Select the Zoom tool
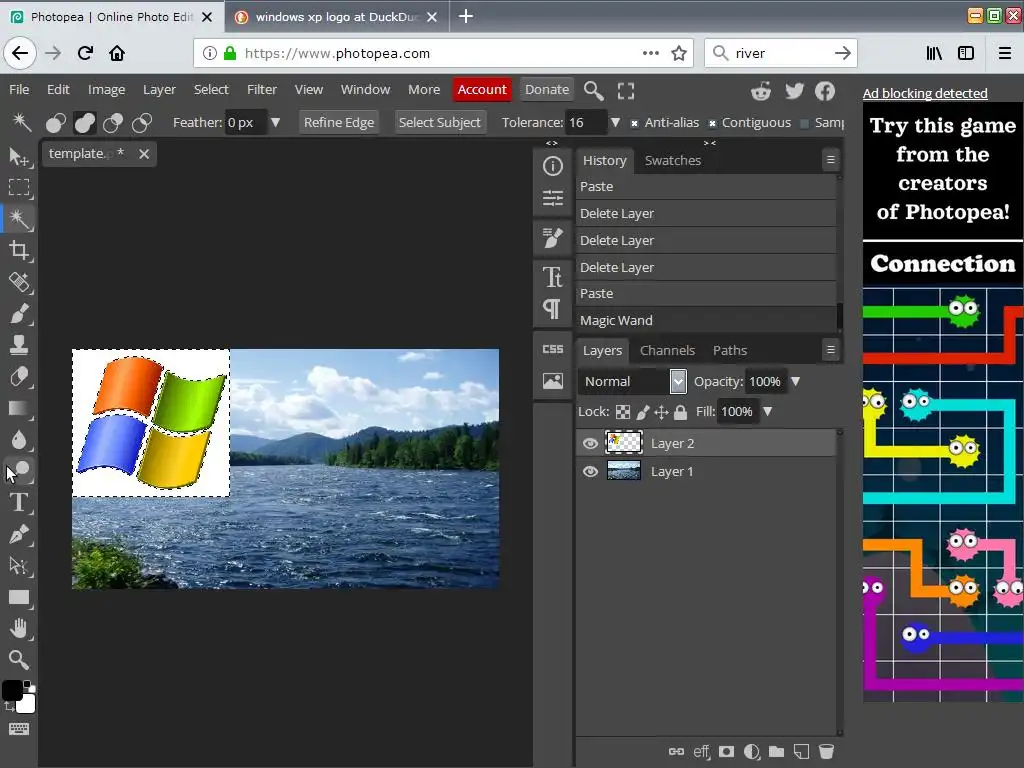 18,660
